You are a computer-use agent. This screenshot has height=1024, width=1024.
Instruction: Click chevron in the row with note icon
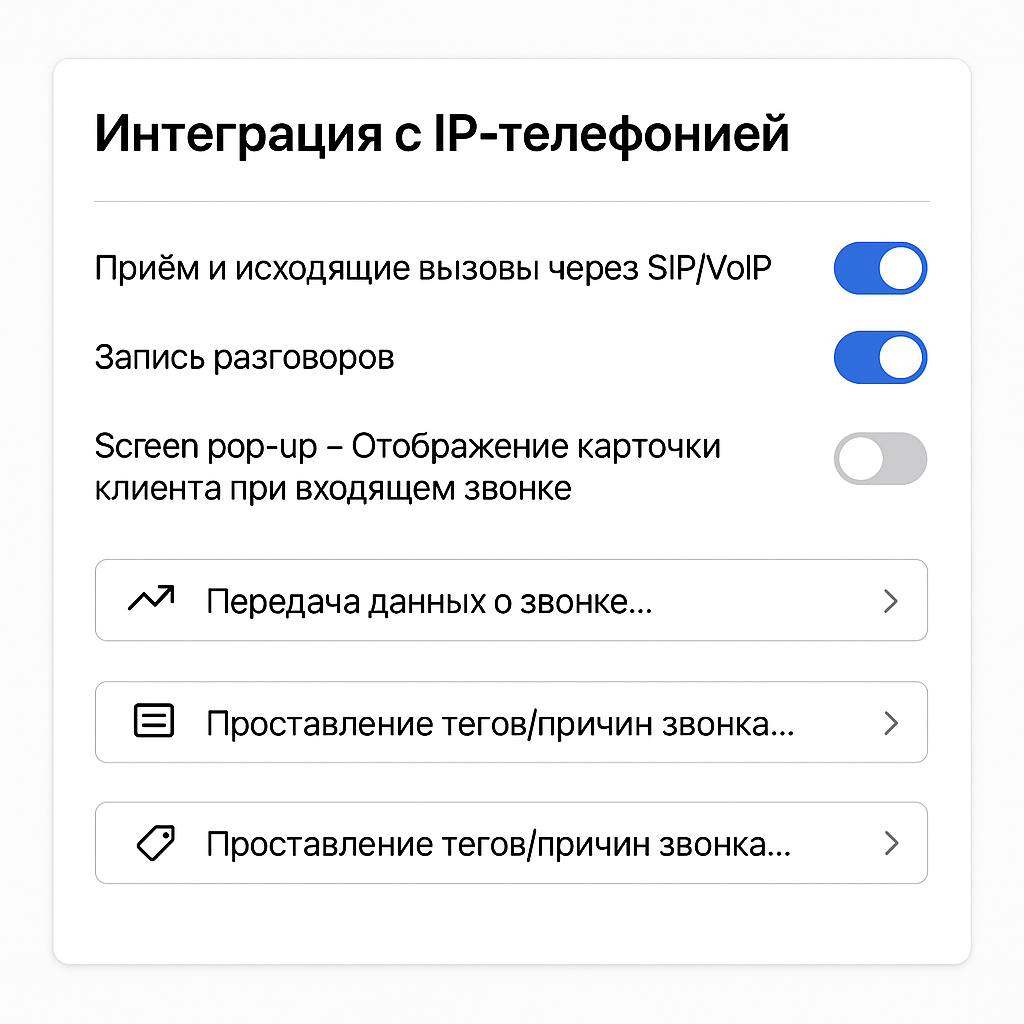[891, 723]
